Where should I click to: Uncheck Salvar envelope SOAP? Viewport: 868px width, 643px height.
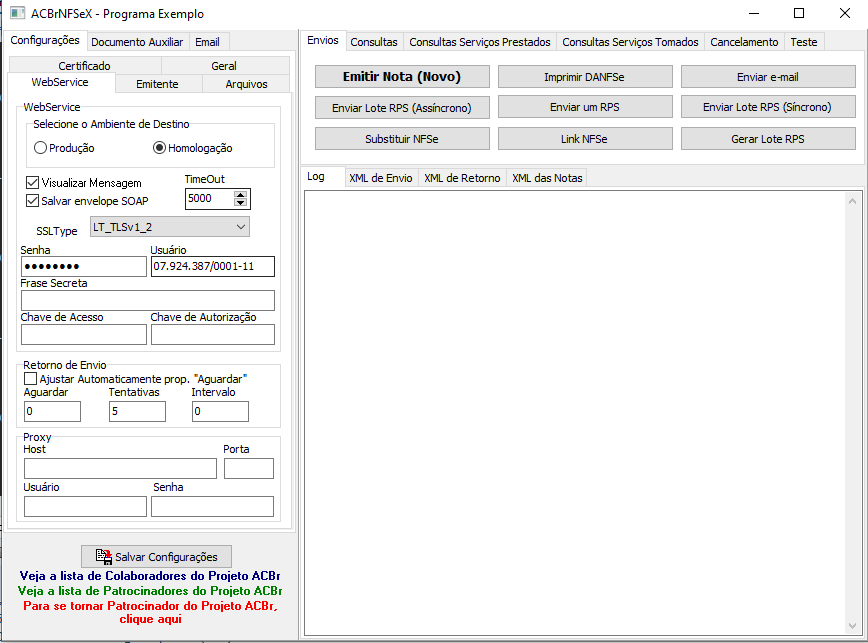tap(32, 201)
